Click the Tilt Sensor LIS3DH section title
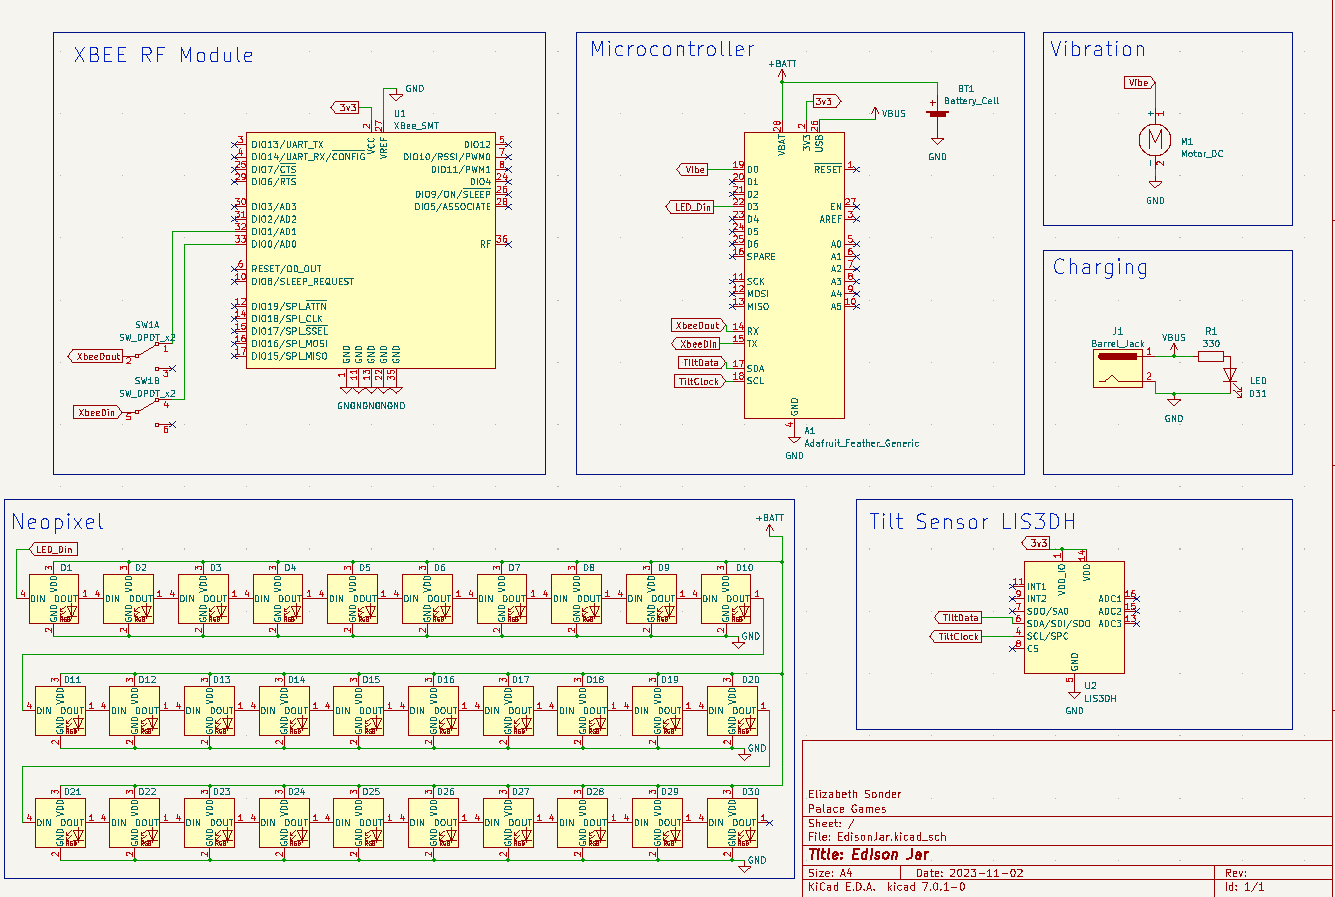Image resolution: width=1335 pixels, height=897 pixels. tap(972, 521)
